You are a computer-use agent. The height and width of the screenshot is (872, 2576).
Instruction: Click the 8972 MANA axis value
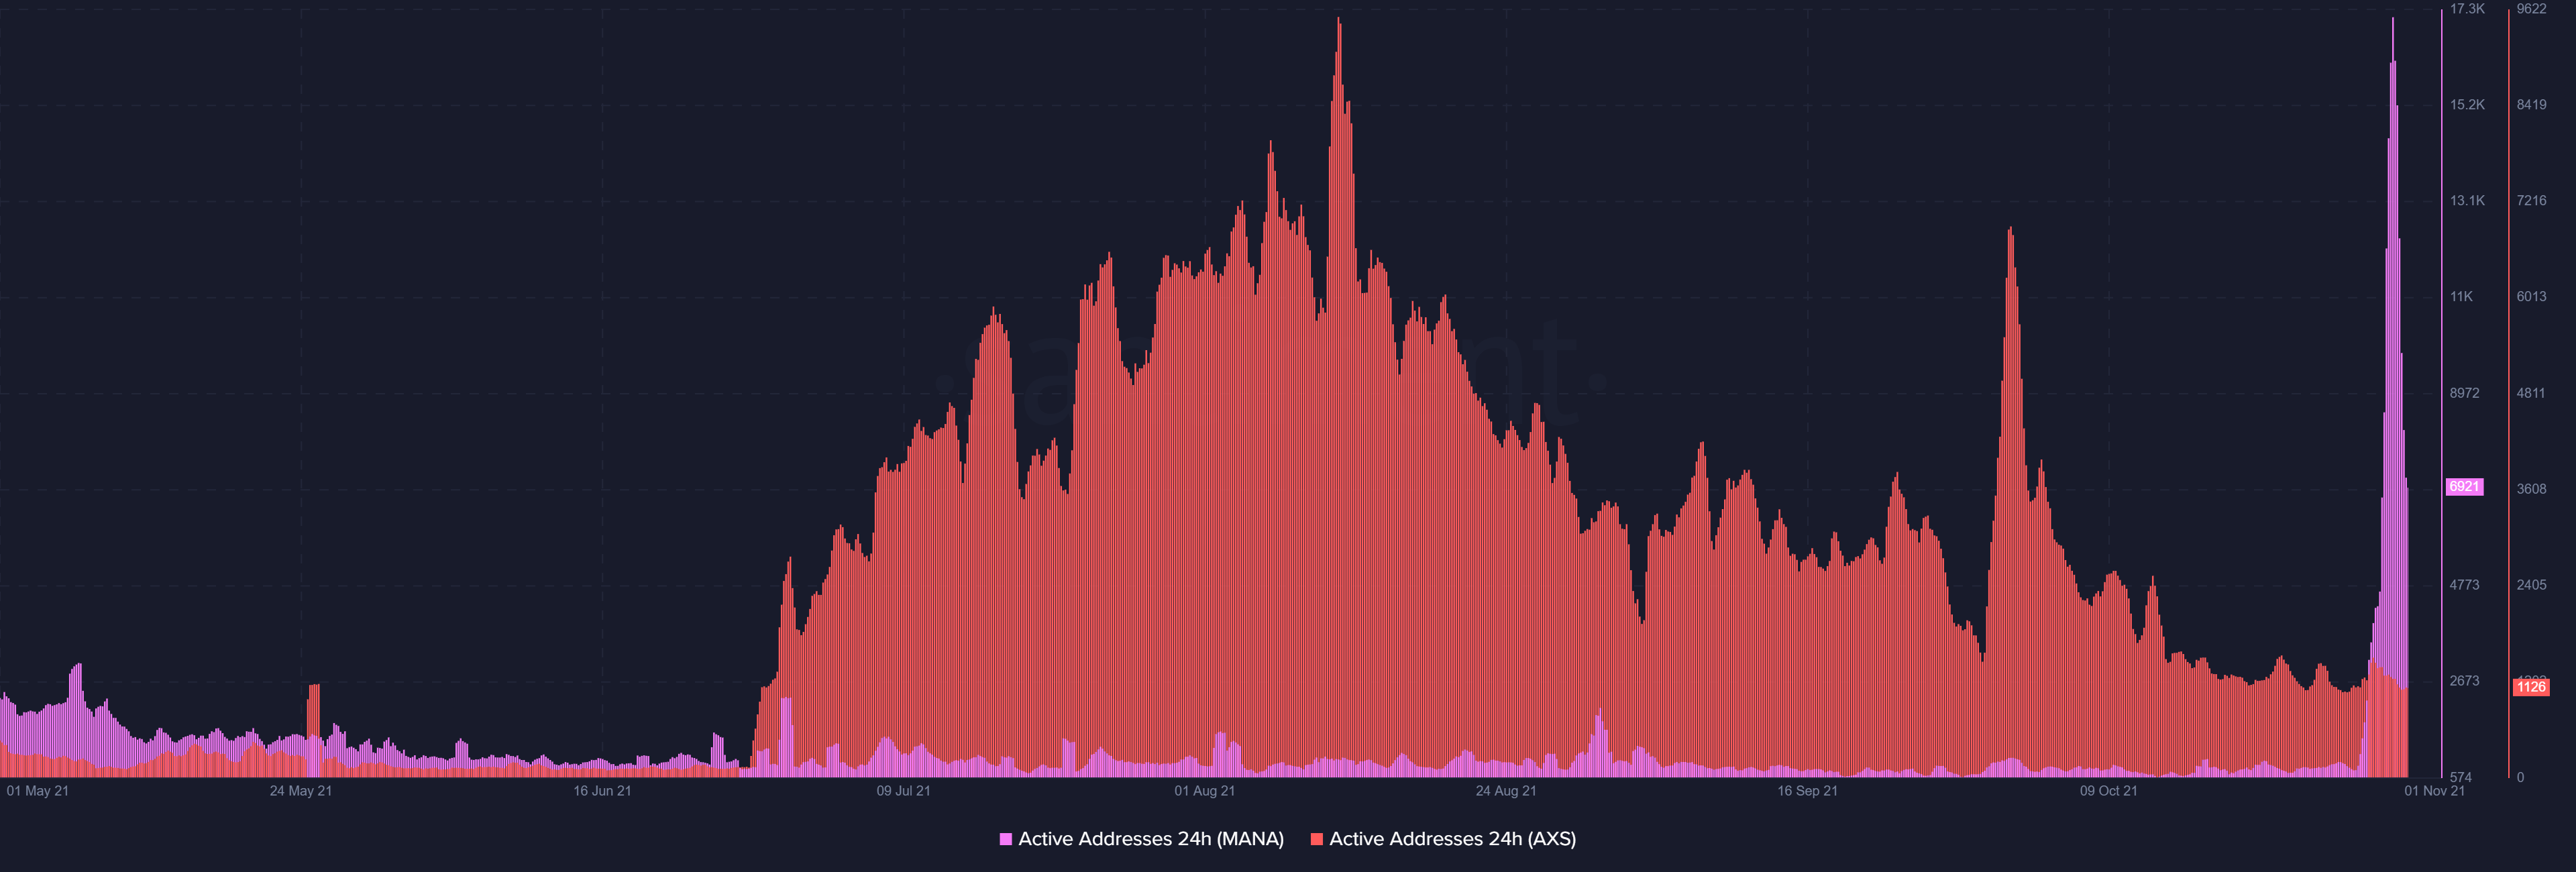coord(2464,393)
